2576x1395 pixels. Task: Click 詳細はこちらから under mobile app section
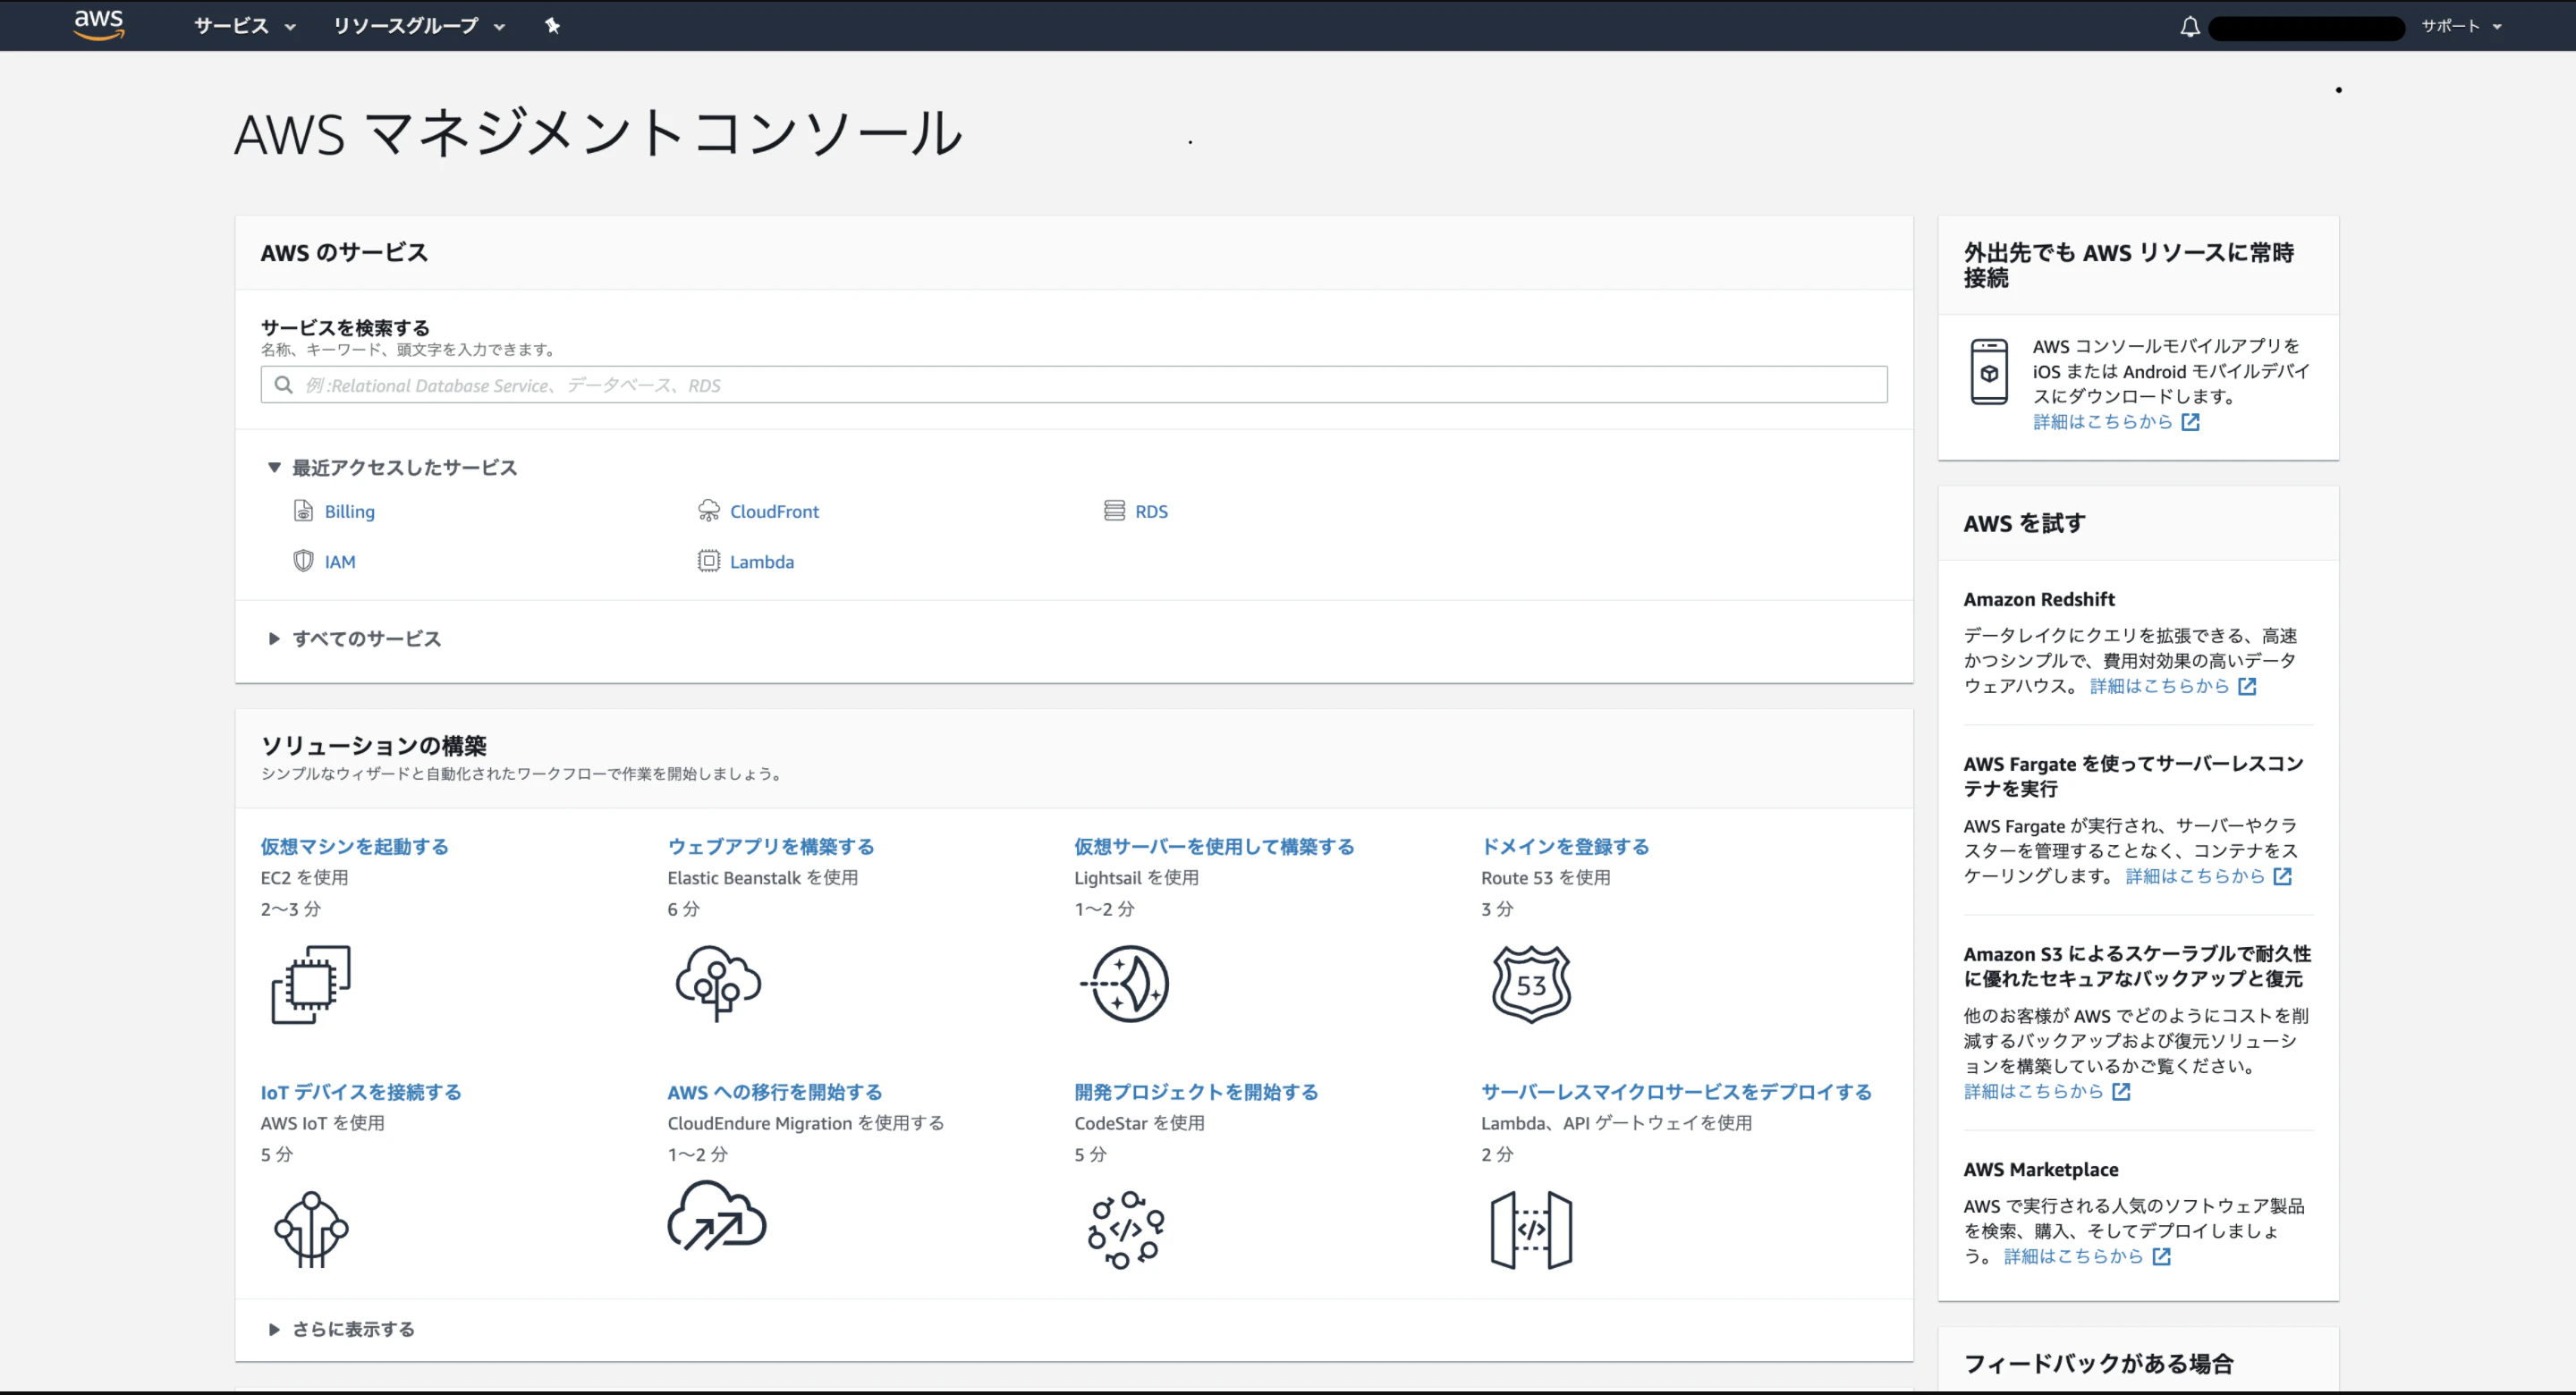2103,422
